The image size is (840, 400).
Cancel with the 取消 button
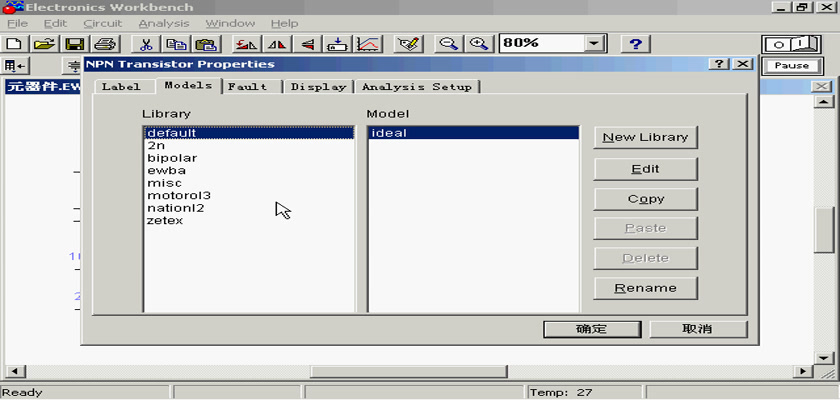698,329
